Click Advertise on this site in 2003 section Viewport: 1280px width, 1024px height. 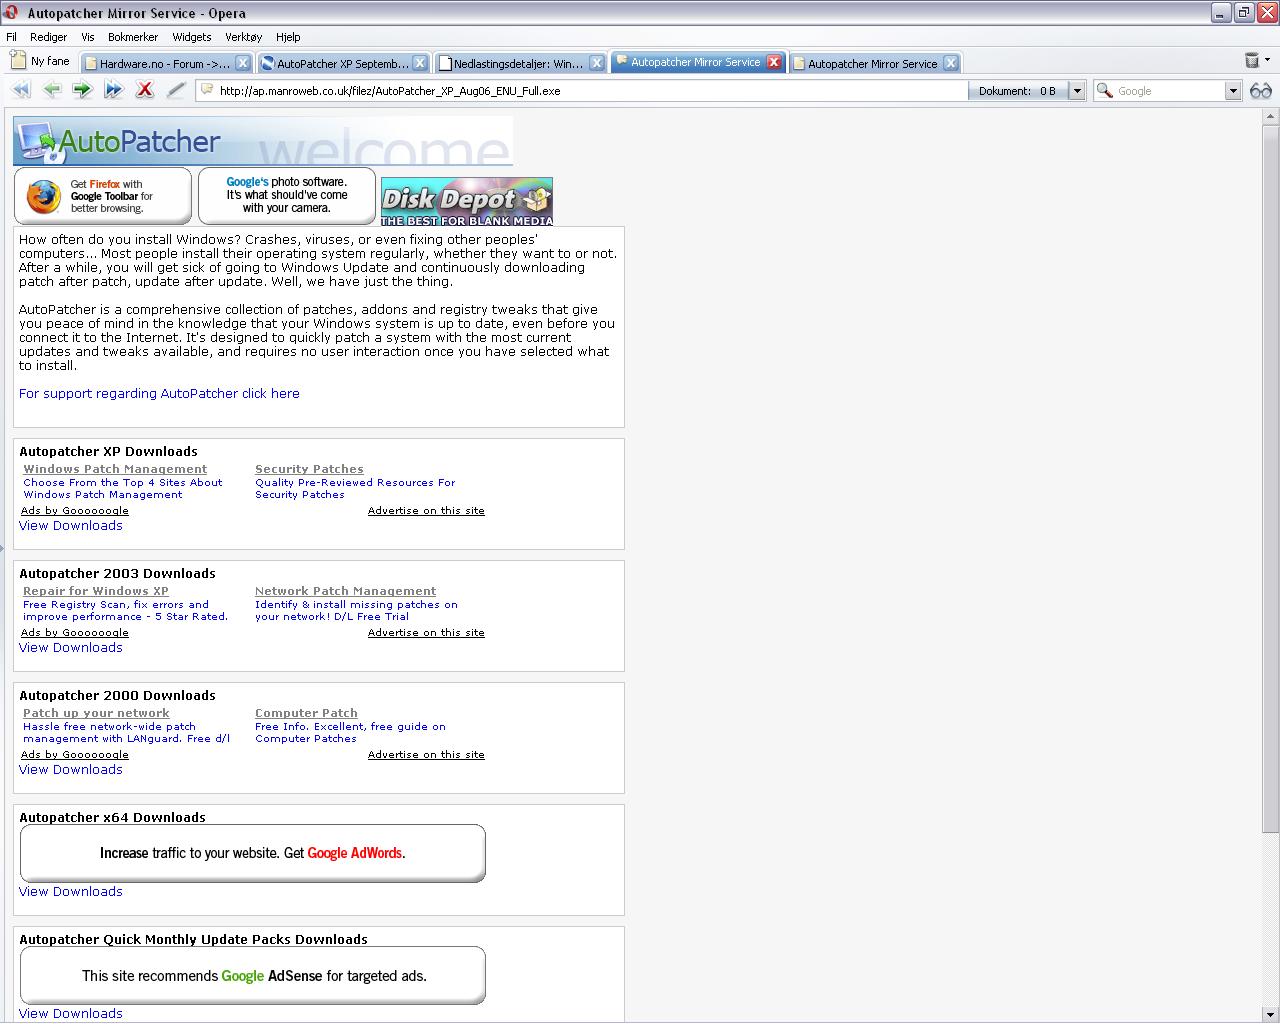426,632
